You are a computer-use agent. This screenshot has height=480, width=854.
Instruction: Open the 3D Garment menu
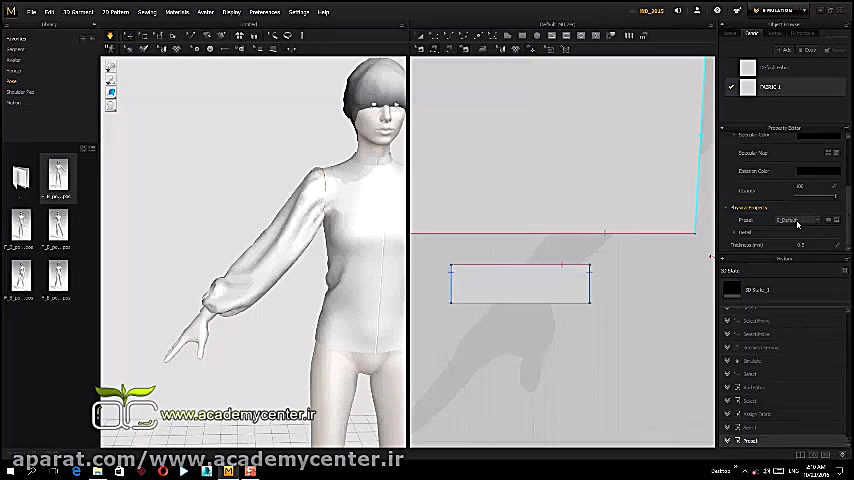tap(78, 12)
